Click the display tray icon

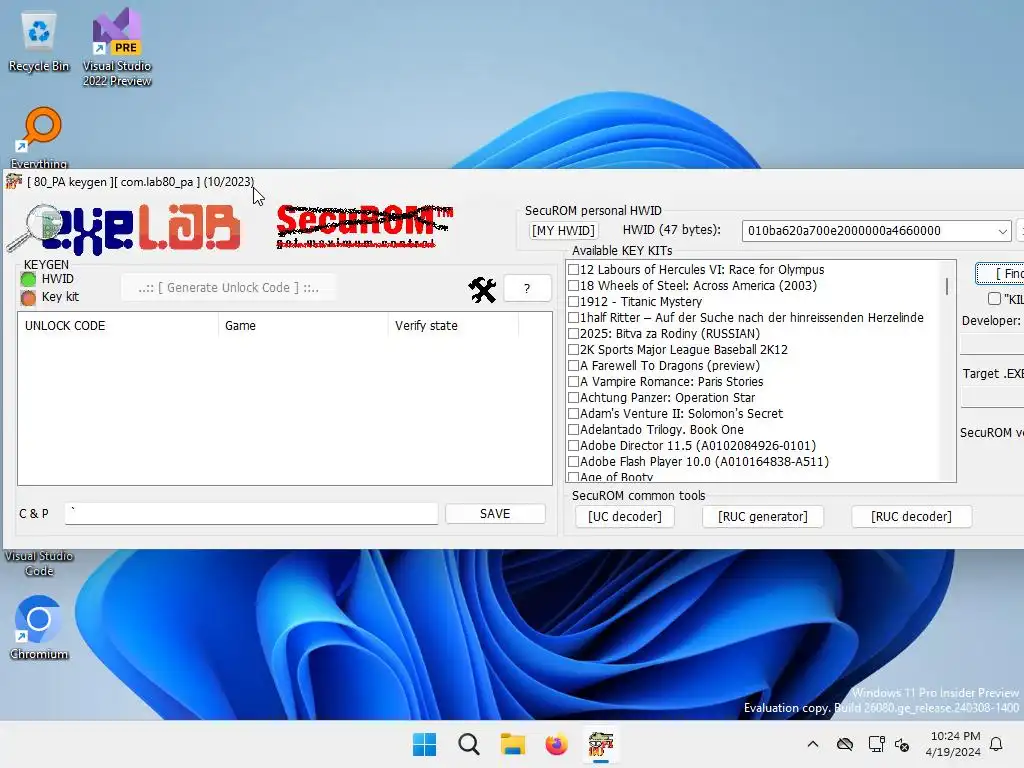pos(876,744)
